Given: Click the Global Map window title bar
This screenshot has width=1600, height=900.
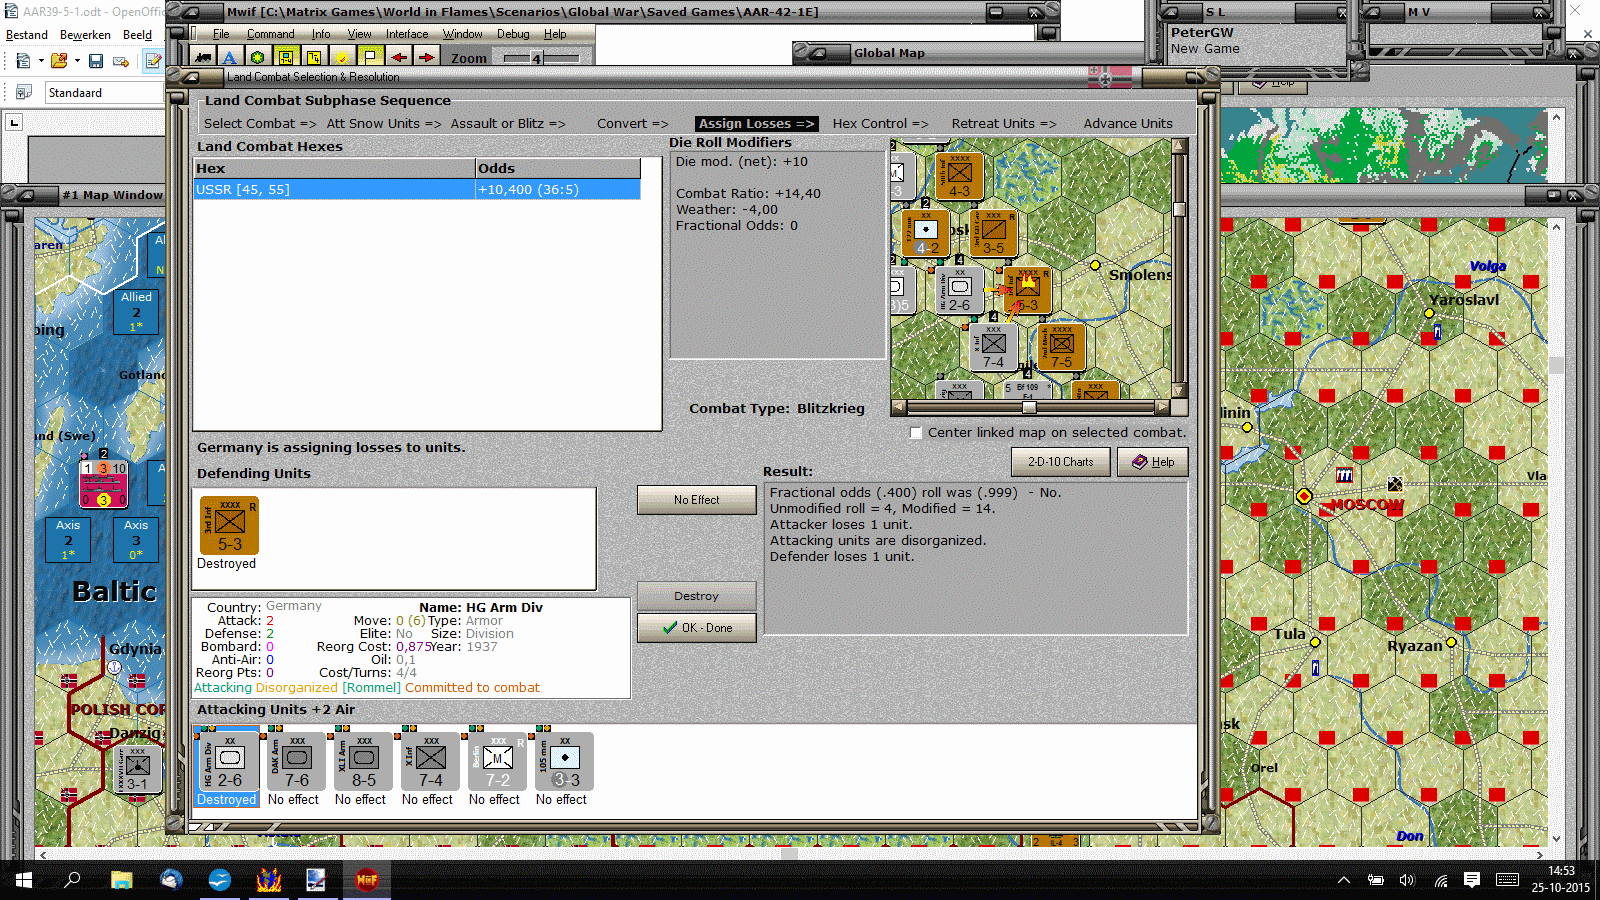Looking at the screenshot, I should click(968, 53).
